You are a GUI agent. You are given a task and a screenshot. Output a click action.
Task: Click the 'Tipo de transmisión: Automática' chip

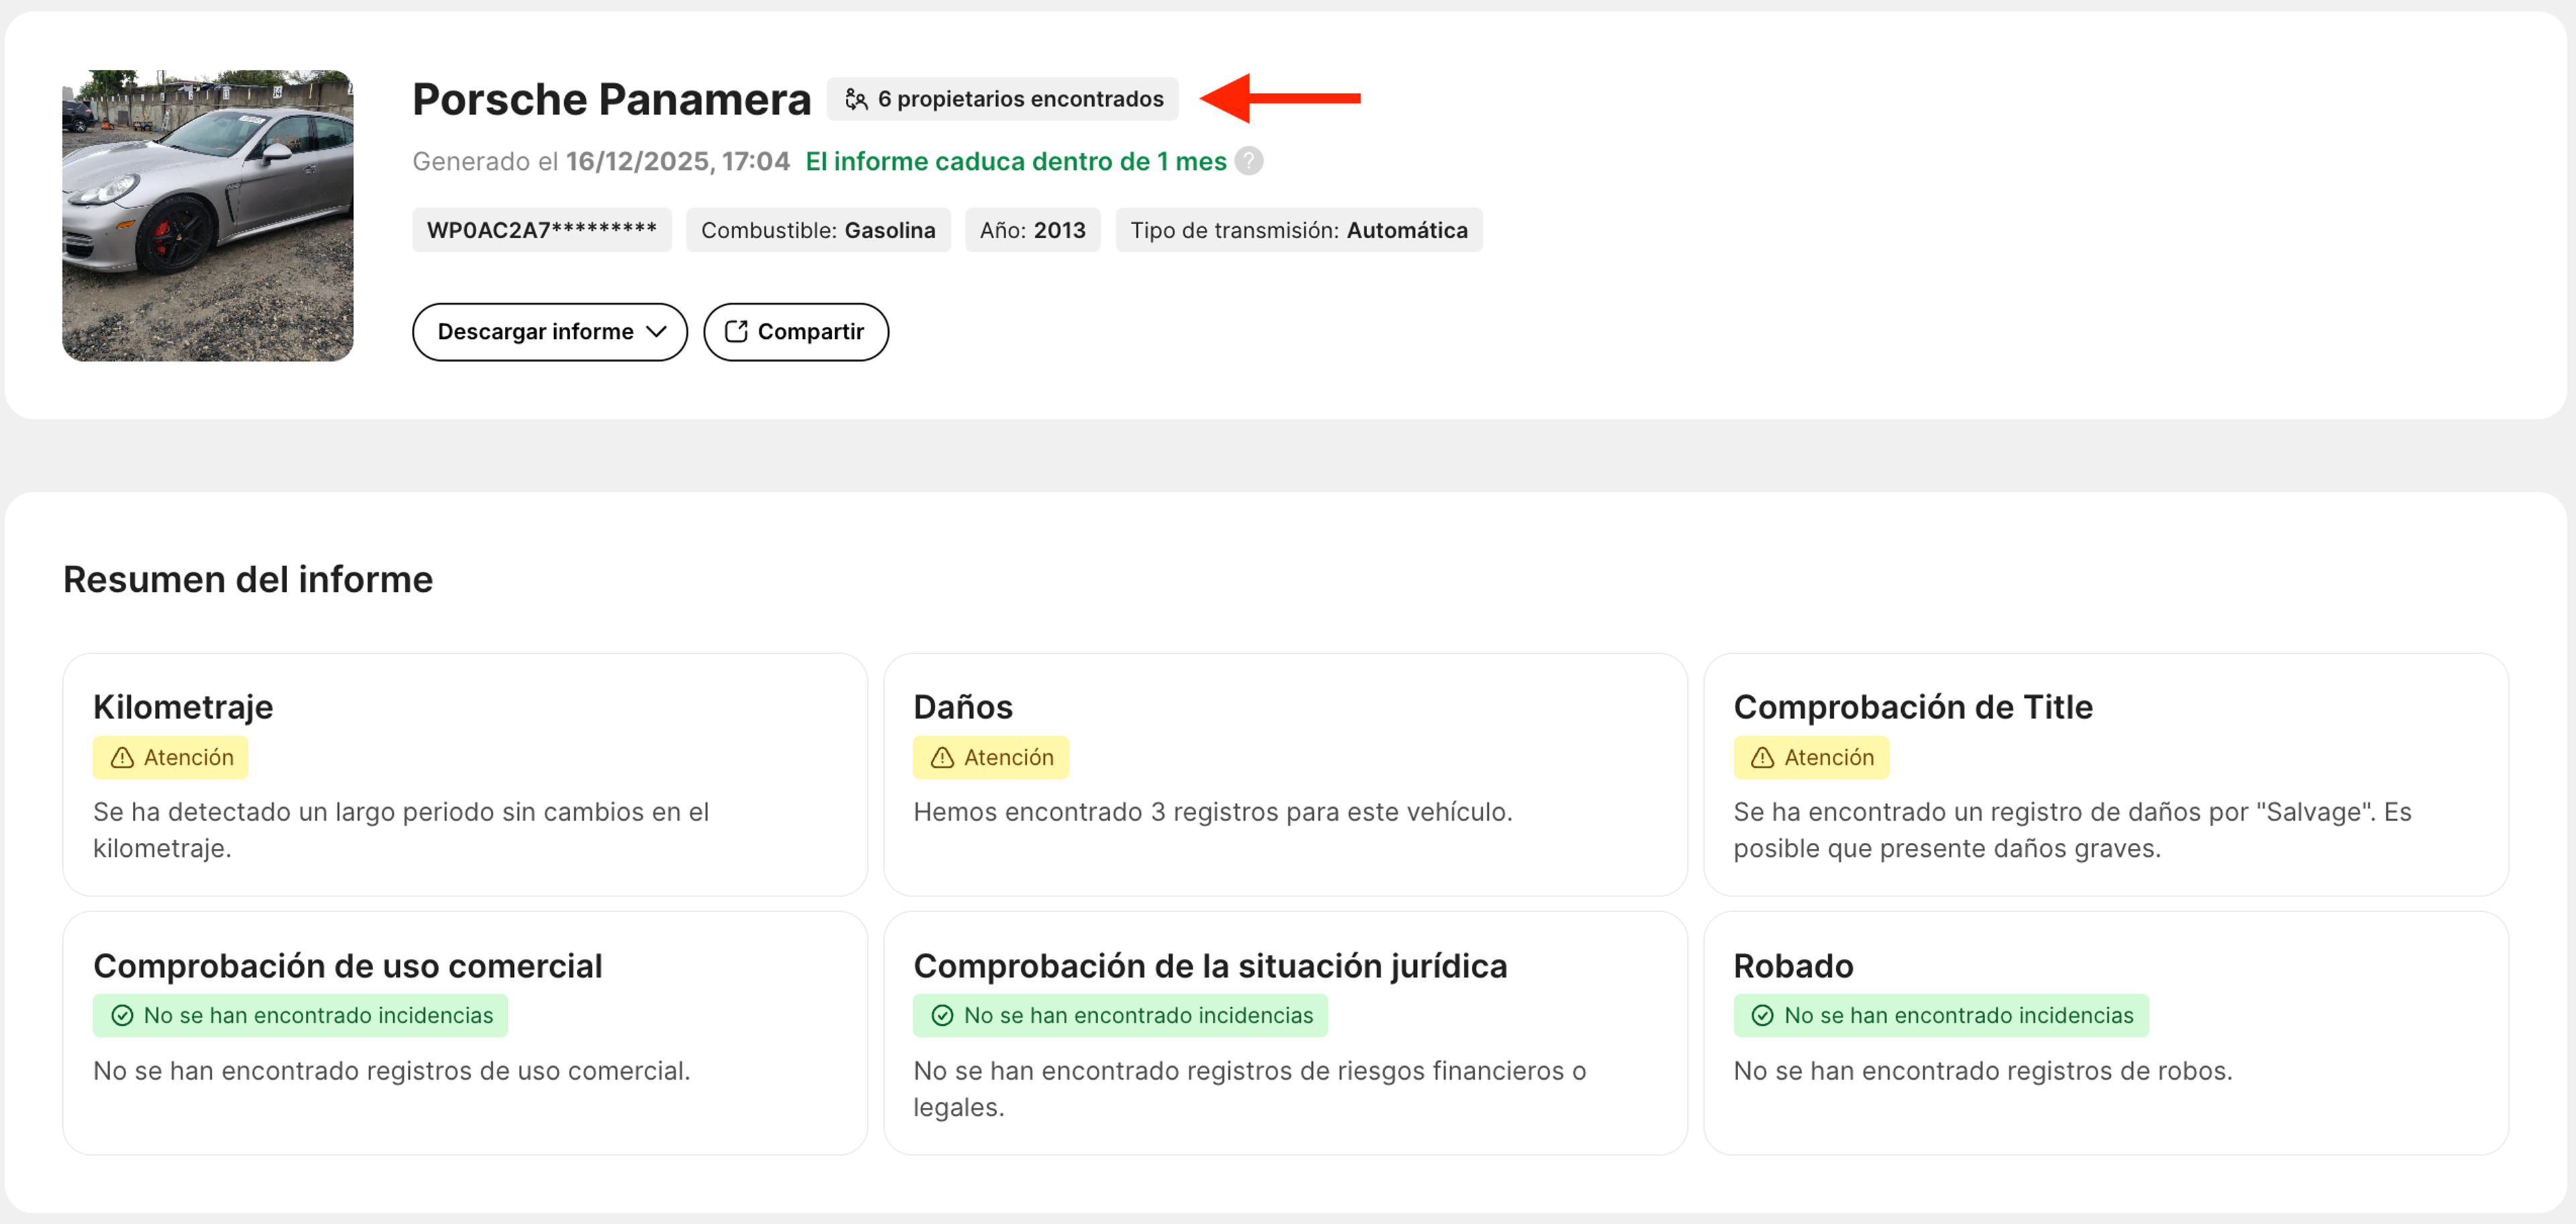click(1299, 230)
